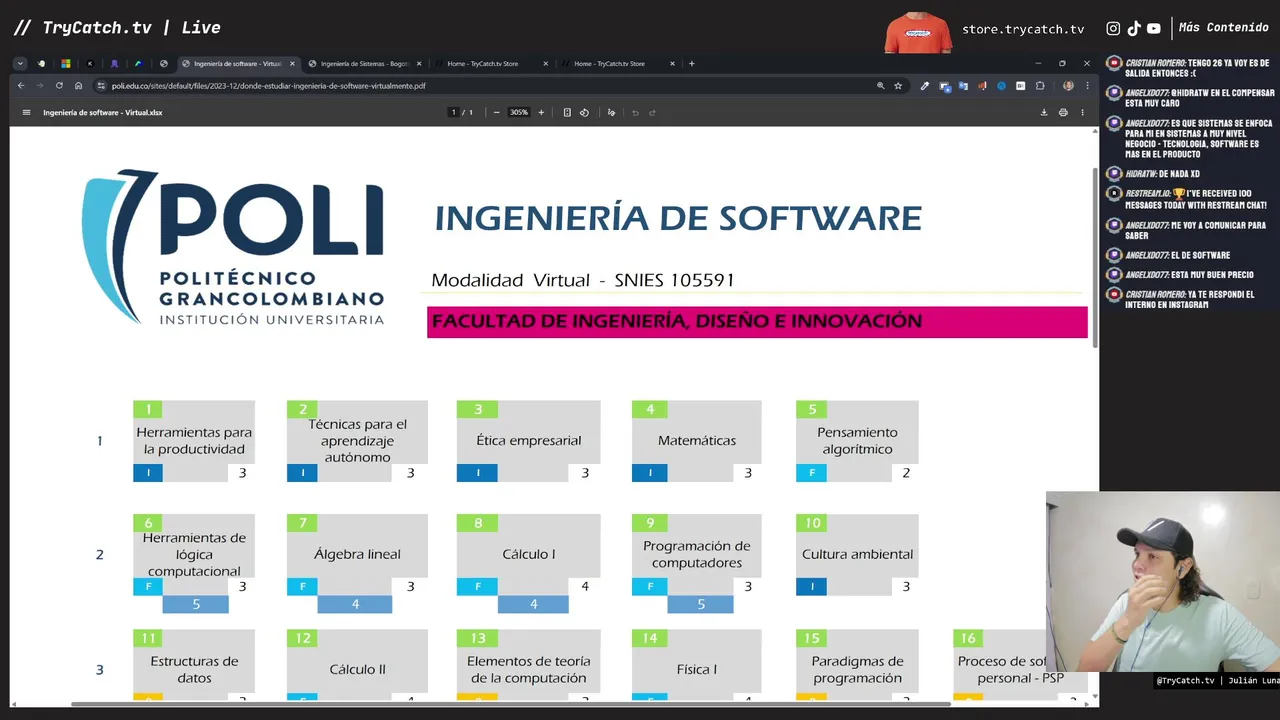Click the Álgebra lineal course box
This screenshot has height=720, width=1280.
click(x=357, y=555)
